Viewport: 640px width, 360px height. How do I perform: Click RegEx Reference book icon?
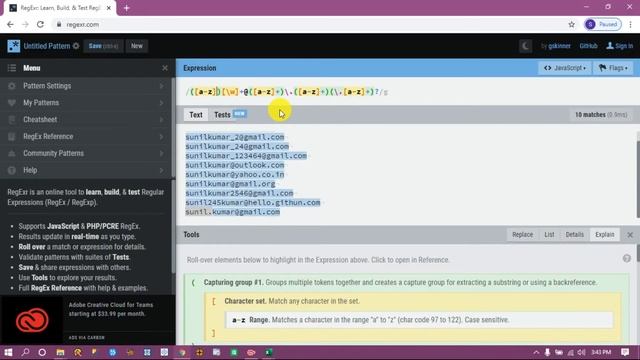coord(12,137)
